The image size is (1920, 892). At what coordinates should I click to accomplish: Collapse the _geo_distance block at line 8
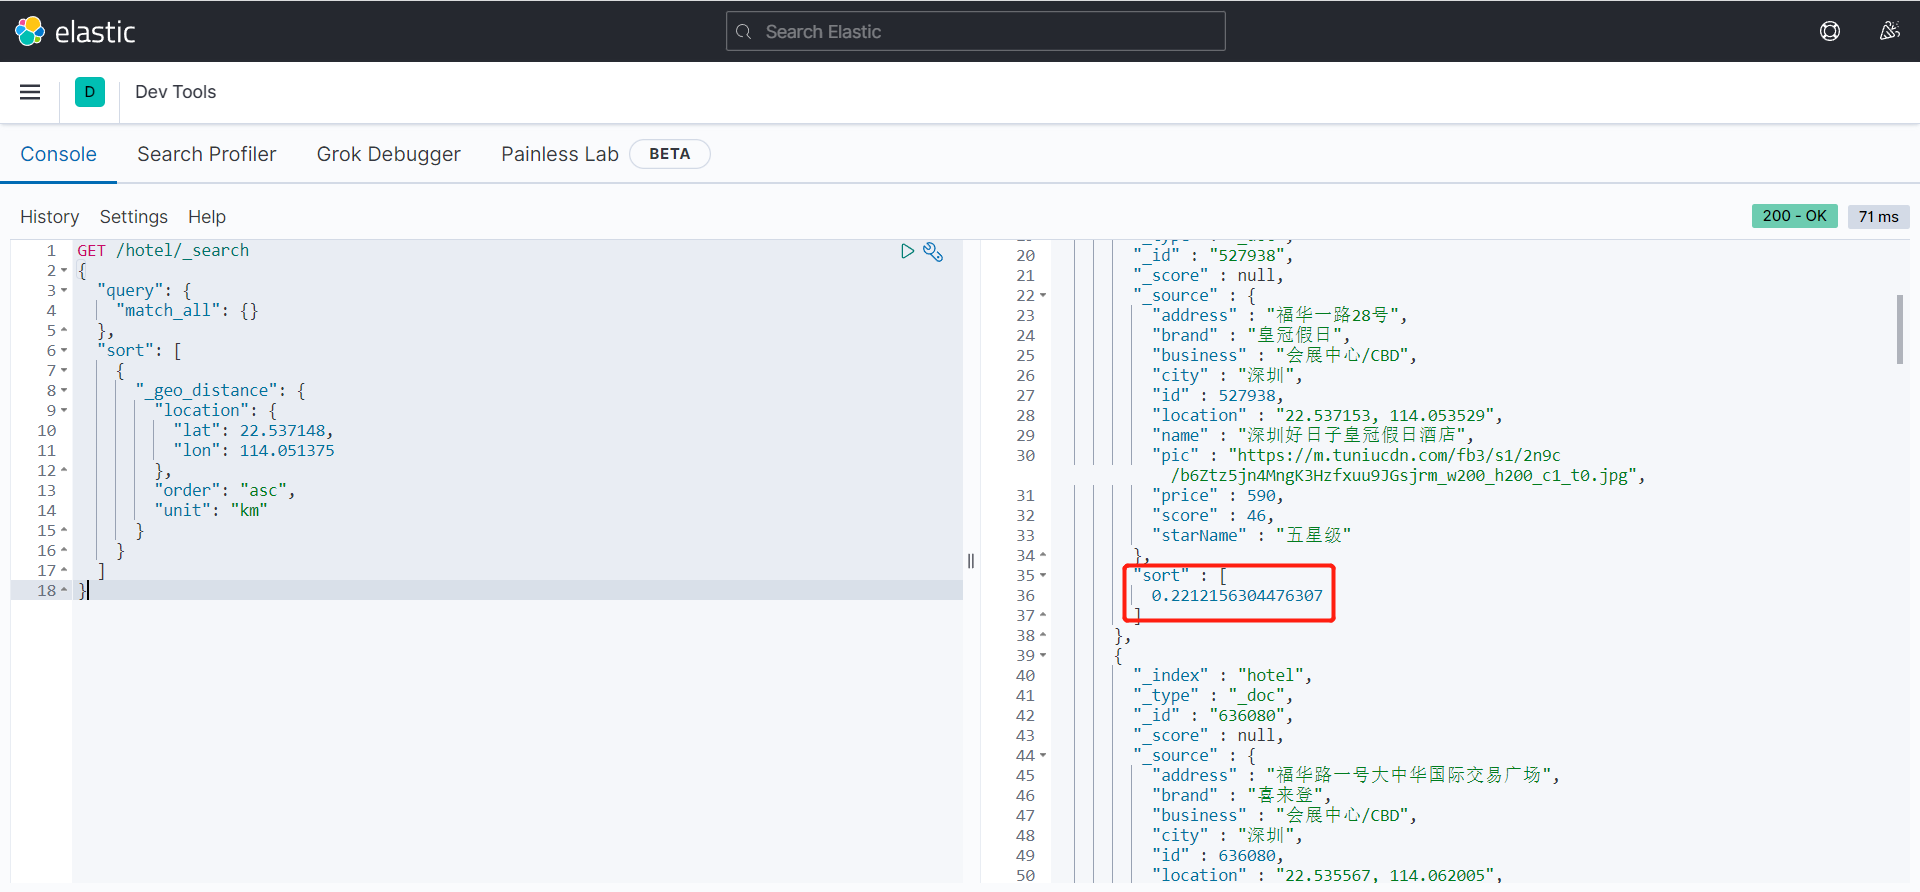pyautogui.click(x=64, y=391)
